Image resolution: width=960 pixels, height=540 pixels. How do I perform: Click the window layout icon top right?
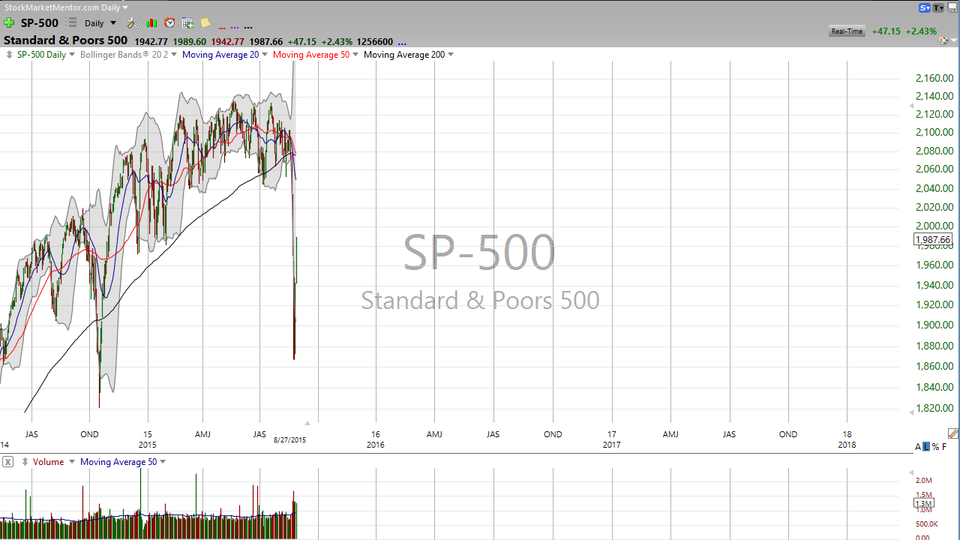pos(953,7)
